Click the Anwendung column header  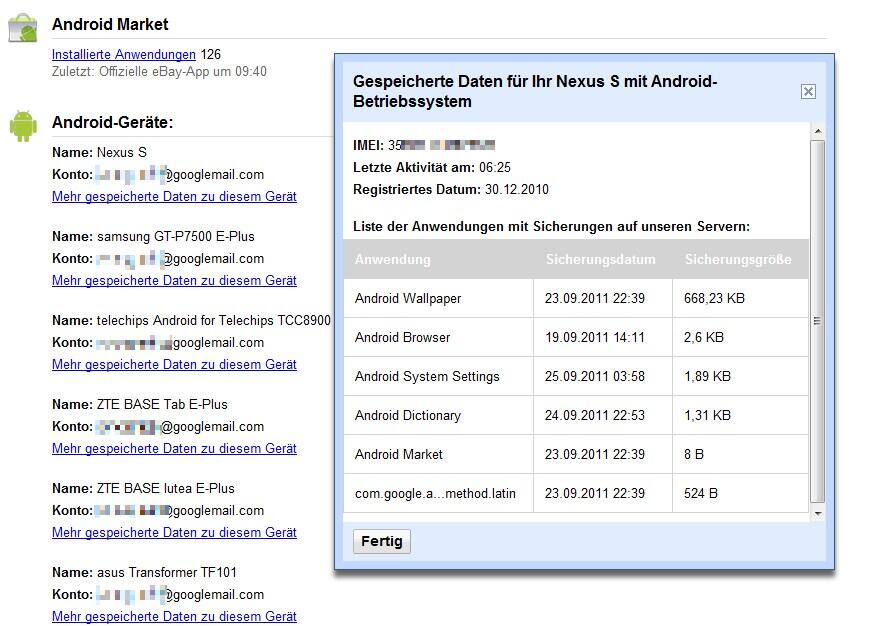[393, 259]
